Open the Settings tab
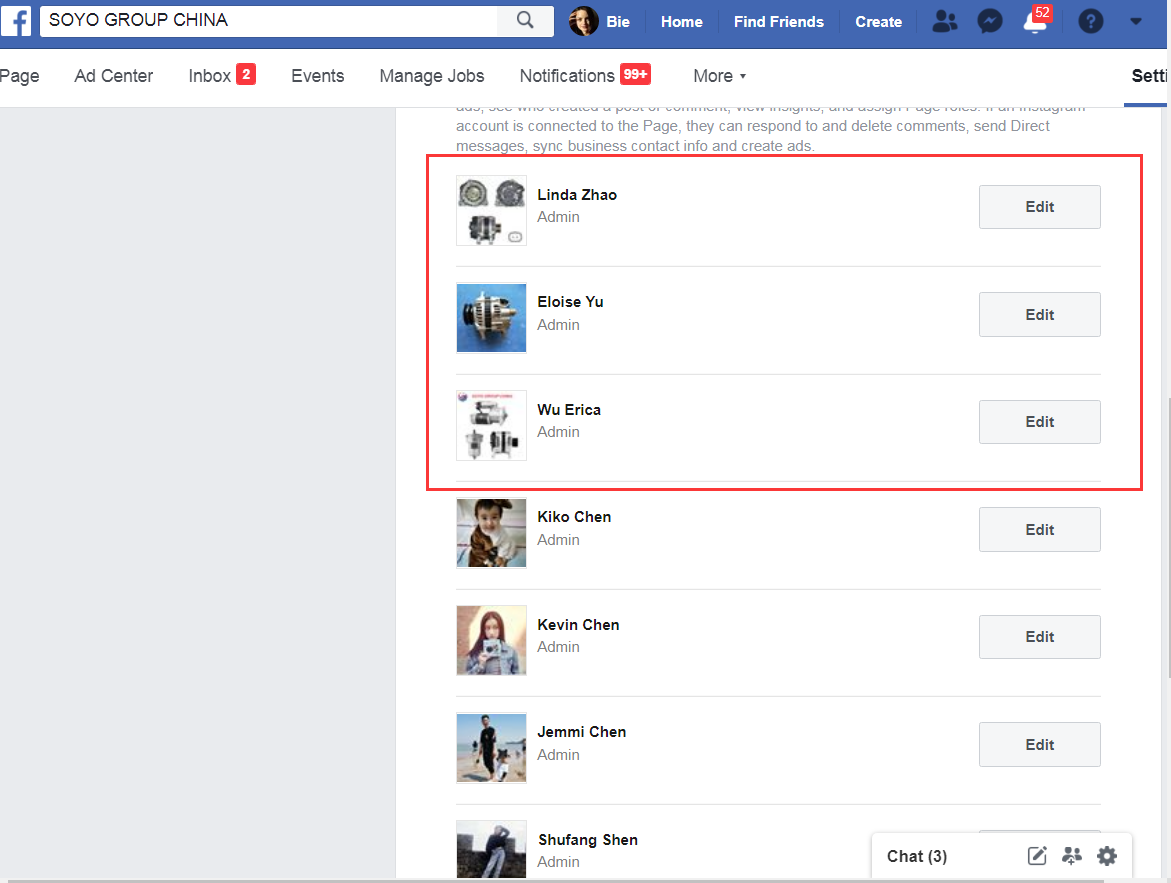 click(x=1149, y=76)
